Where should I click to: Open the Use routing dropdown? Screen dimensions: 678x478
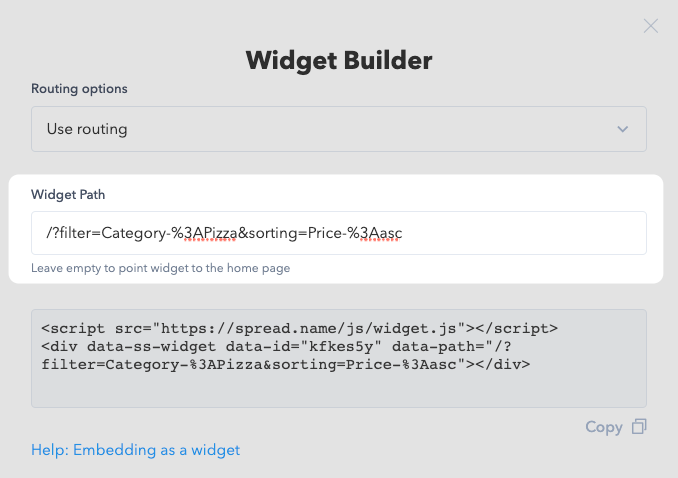(339, 129)
